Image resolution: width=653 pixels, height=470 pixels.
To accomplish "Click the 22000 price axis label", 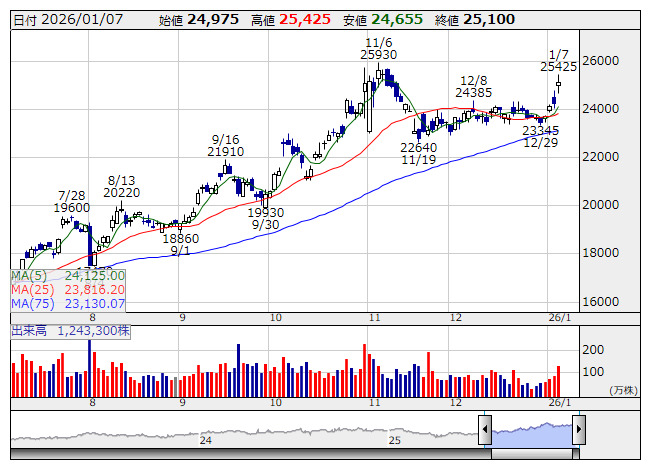I will 601,157.
